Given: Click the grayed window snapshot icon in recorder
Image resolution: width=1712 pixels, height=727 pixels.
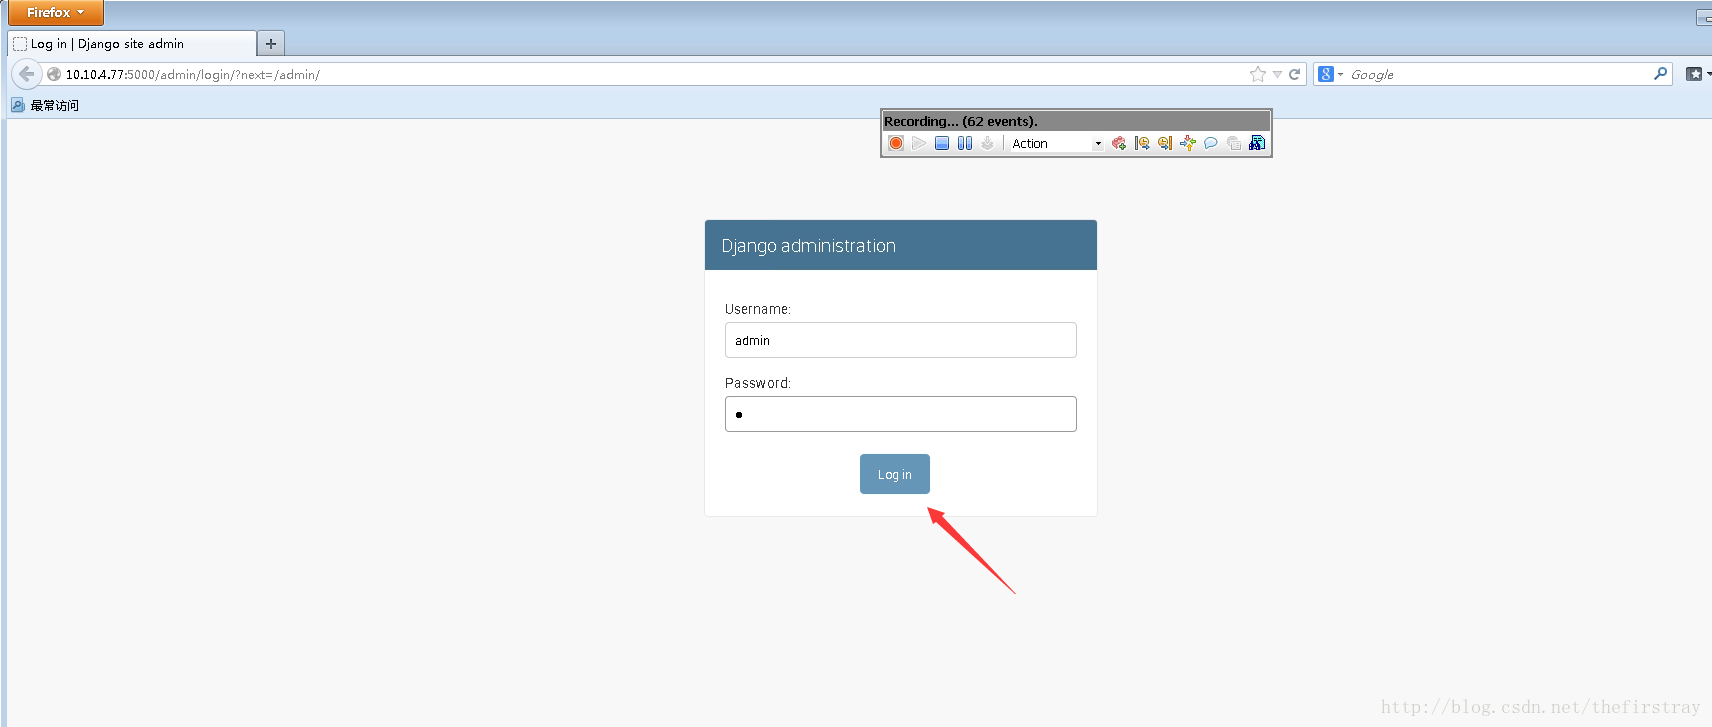Looking at the screenshot, I should click(x=1234, y=143).
